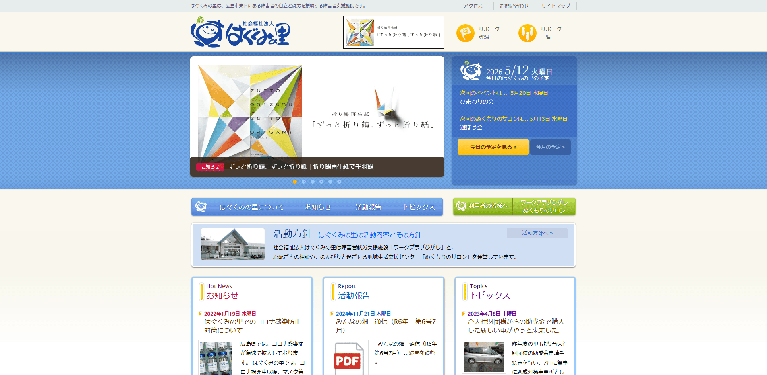Open the origami exhibition banner in the header
This screenshot has width=767, height=375.
pos(393,32)
